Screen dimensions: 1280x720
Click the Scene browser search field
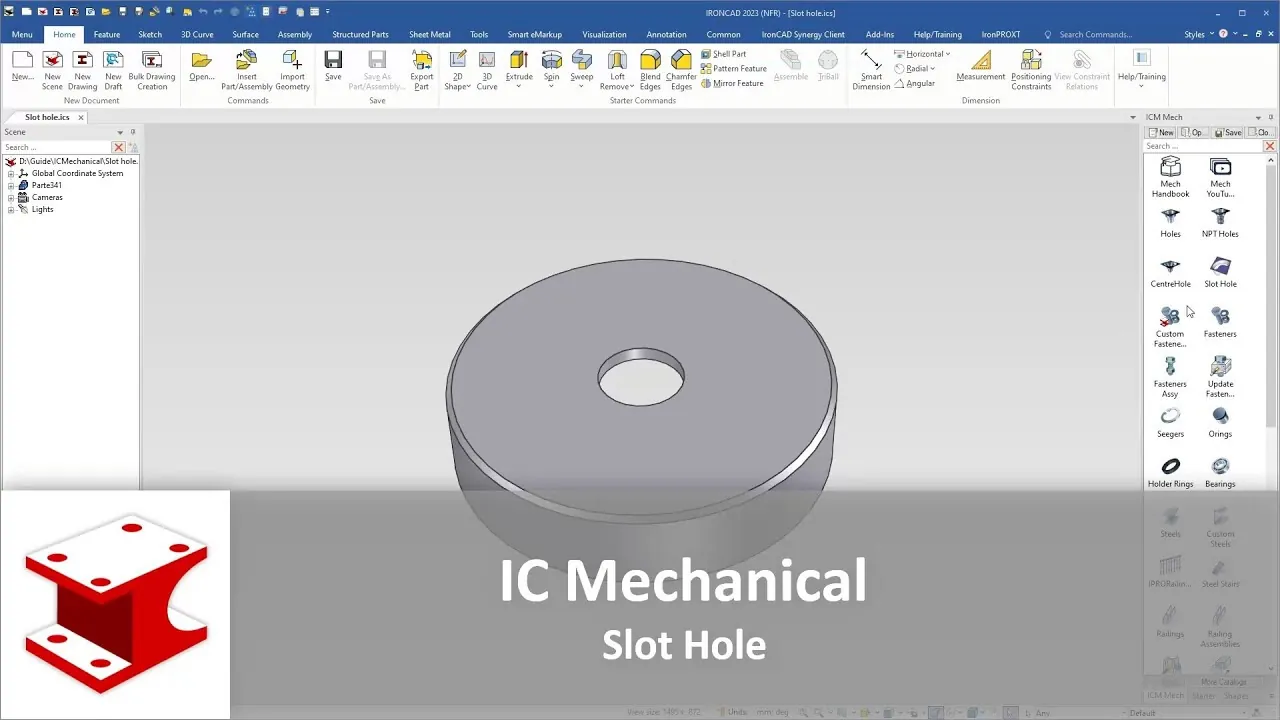pos(57,147)
